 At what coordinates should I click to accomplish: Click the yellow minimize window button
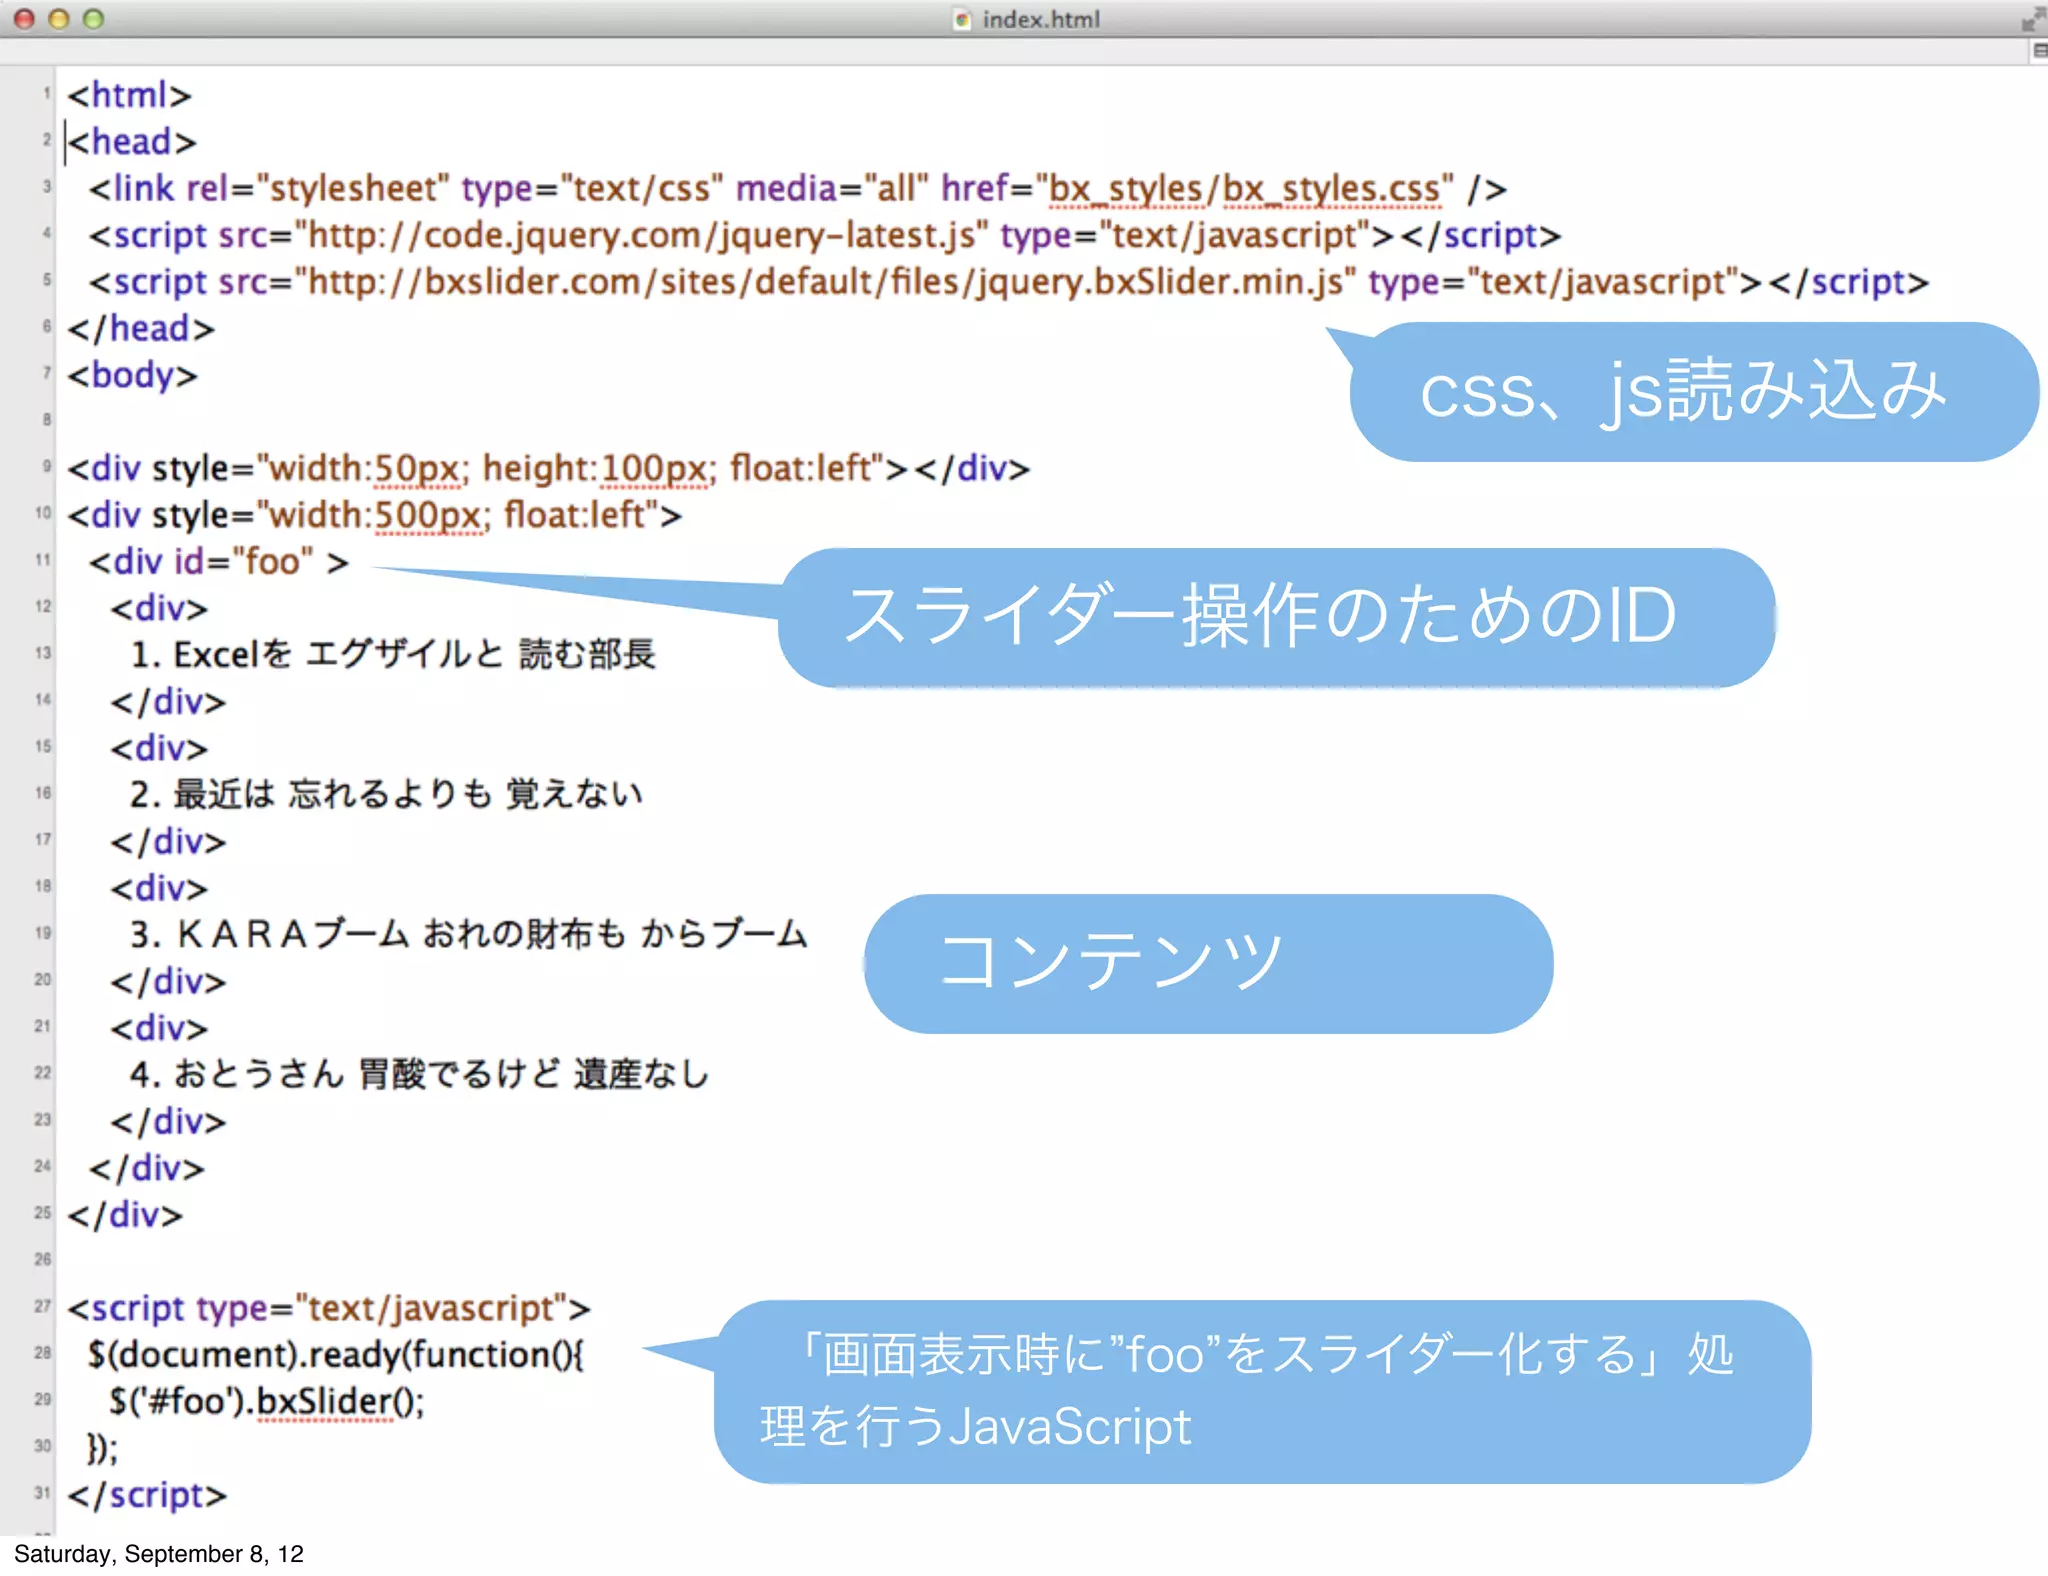click(59, 18)
